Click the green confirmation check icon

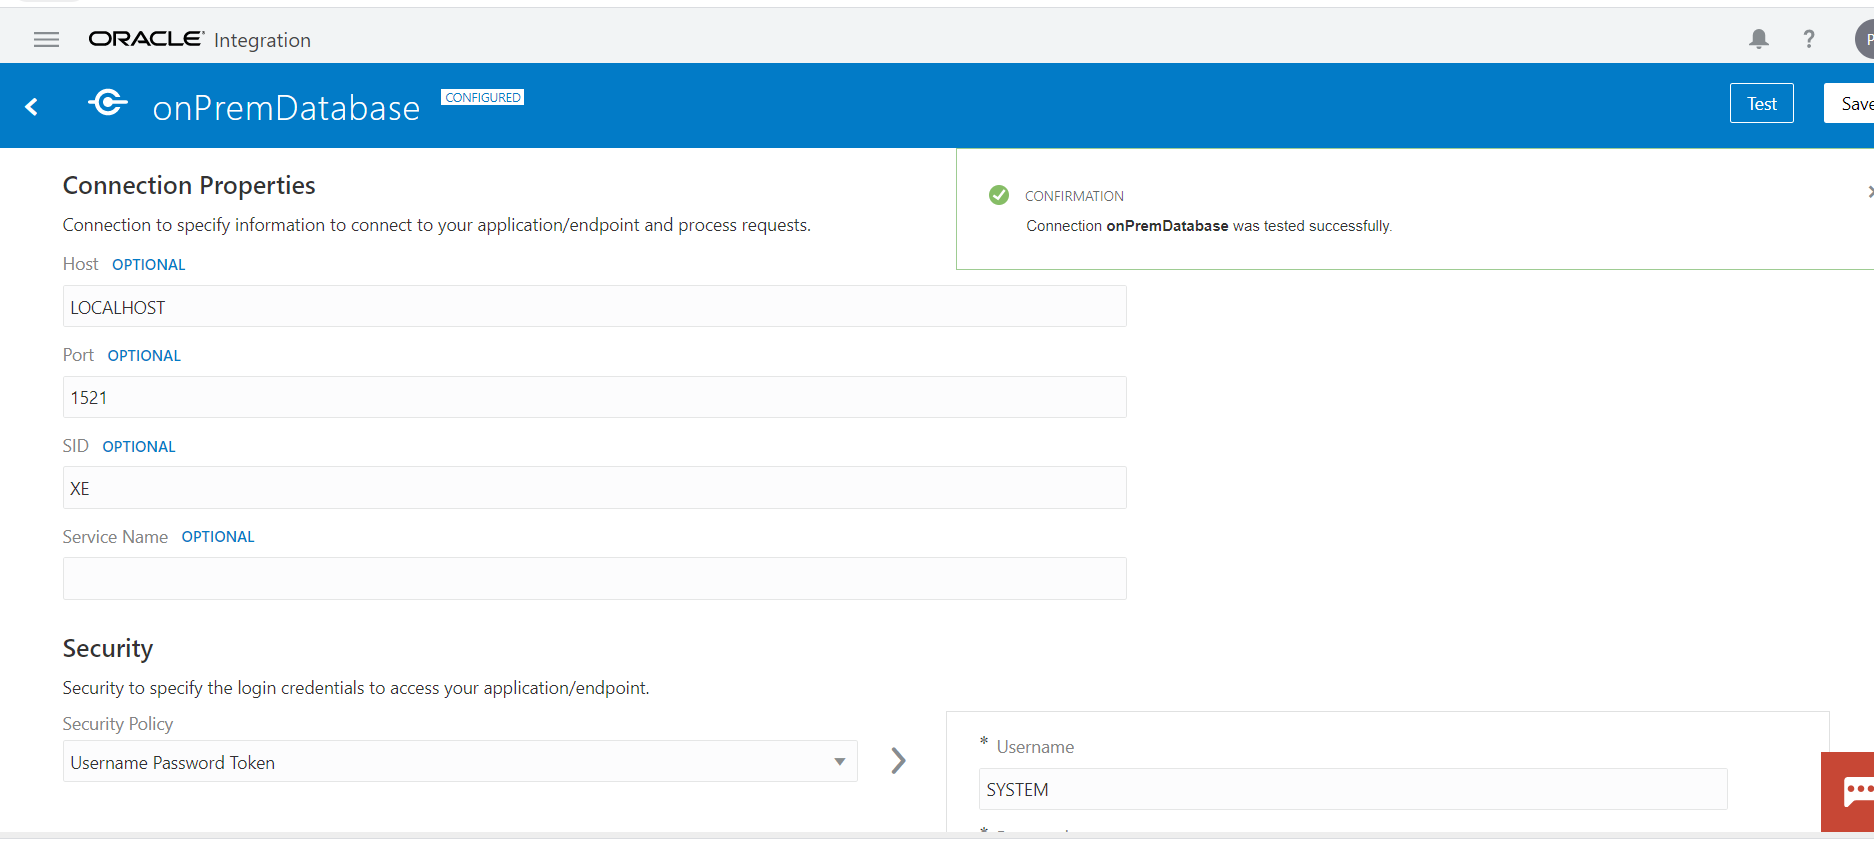pyautogui.click(x=998, y=195)
